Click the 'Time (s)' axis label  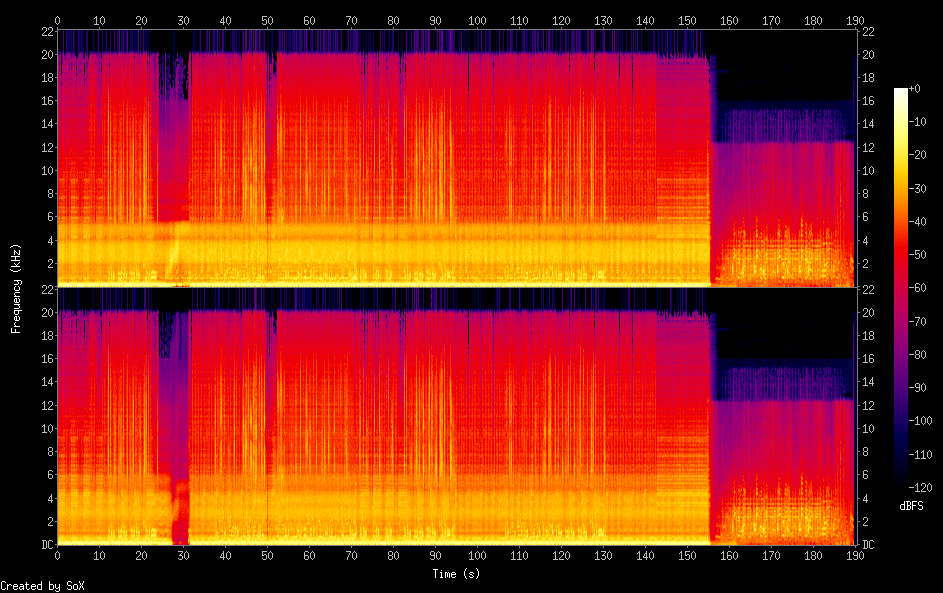pyautogui.click(x=455, y=574)
